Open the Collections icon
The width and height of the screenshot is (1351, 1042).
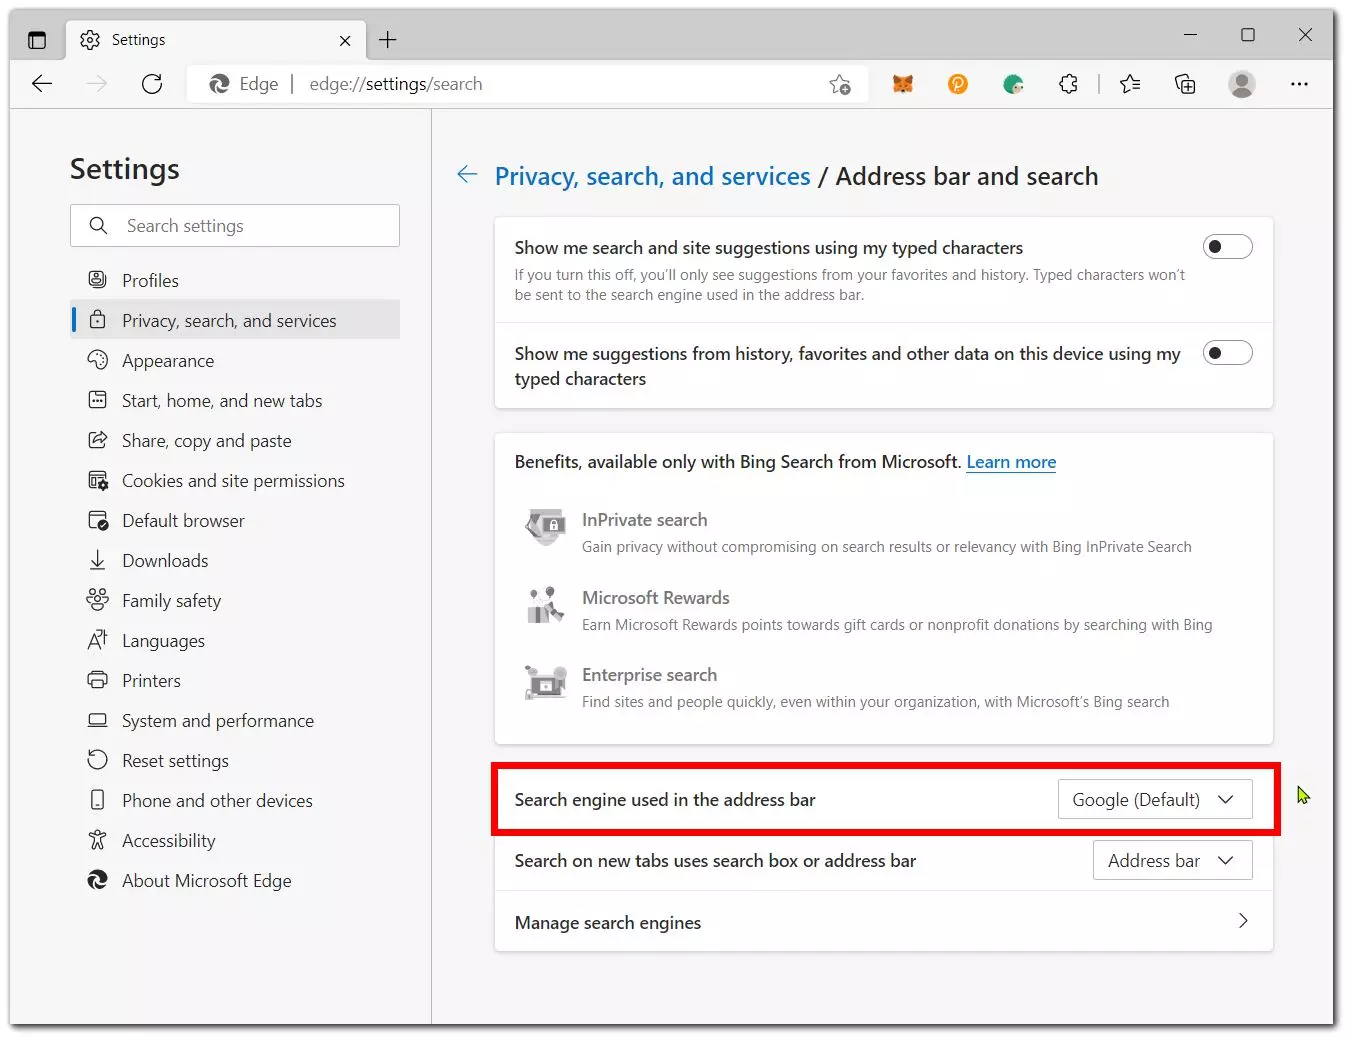[1185, 84]
